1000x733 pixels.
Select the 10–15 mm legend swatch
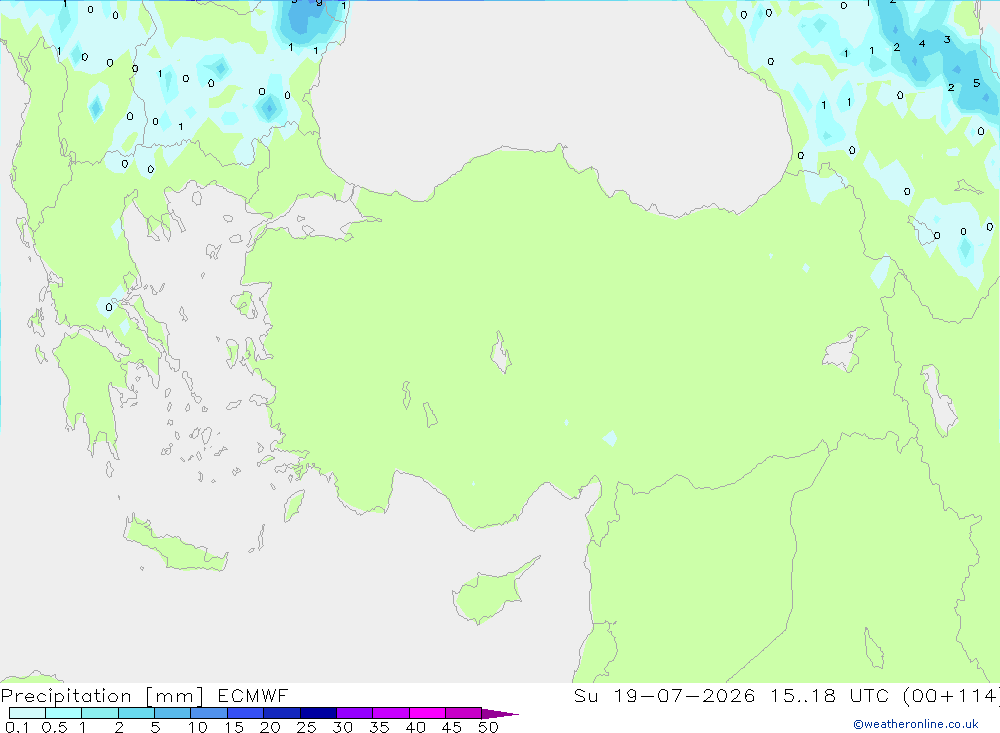point(209,713)
